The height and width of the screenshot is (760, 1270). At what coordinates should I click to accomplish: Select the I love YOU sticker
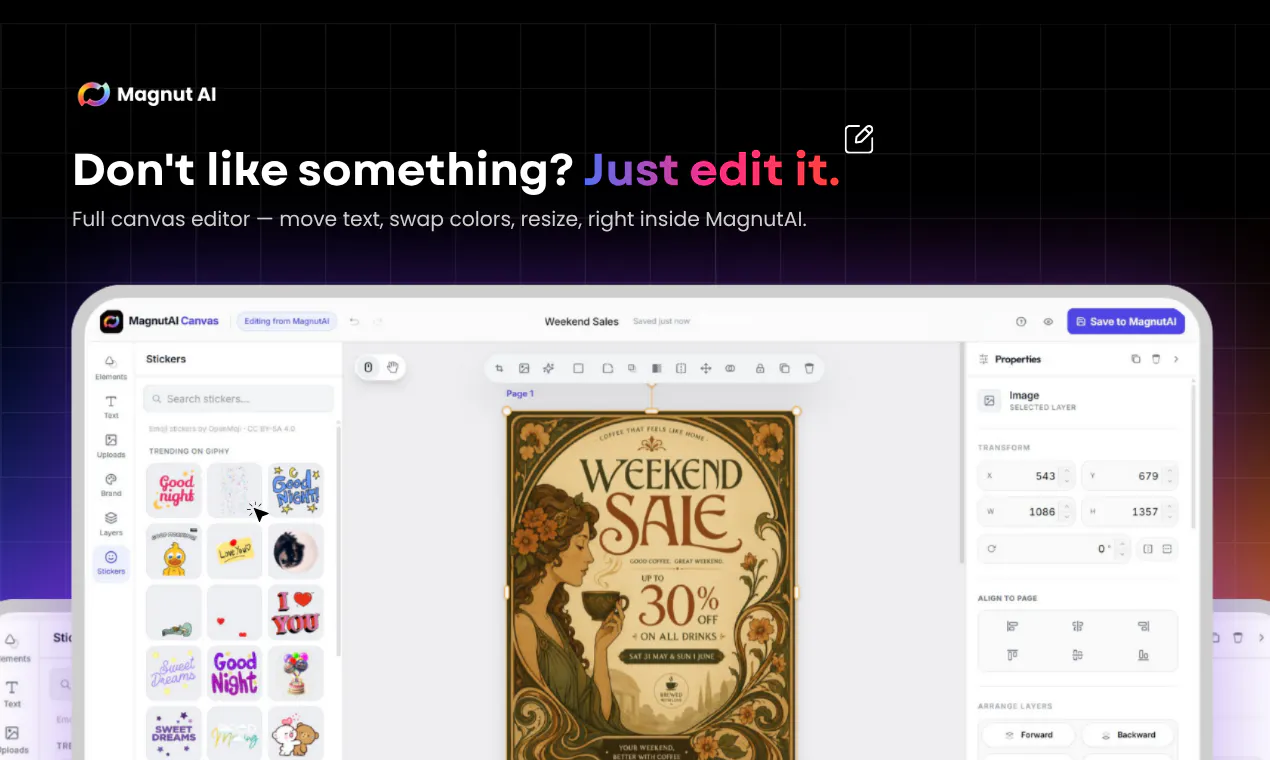point(296,612)
